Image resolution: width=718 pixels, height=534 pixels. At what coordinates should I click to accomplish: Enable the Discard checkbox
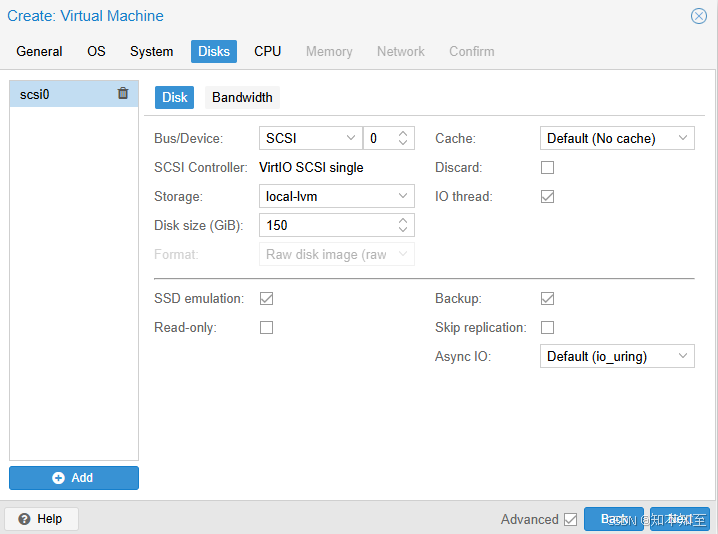[x=547, y=168]
